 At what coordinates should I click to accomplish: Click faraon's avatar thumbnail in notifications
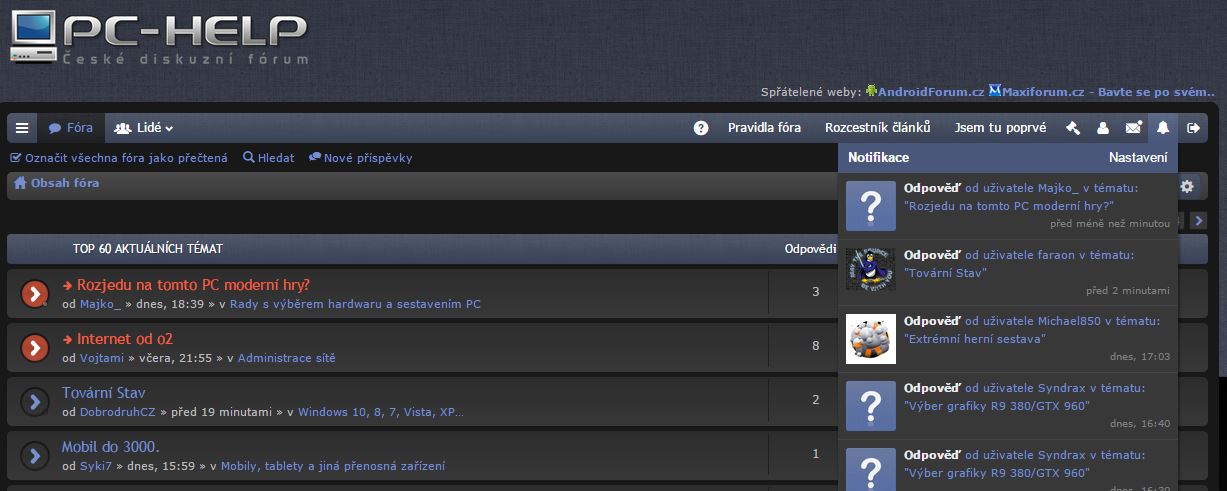point(870,270)
